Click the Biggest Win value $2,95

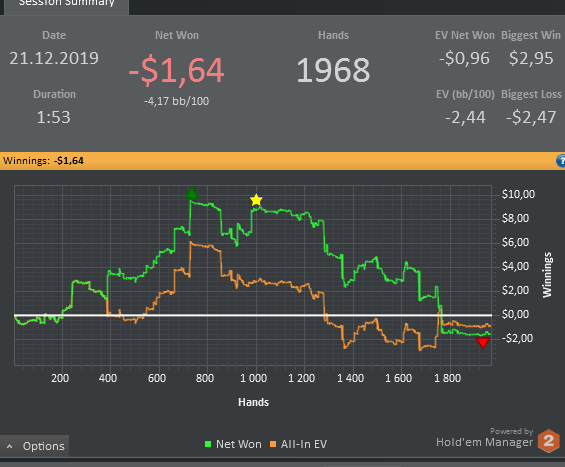[531, 58]
